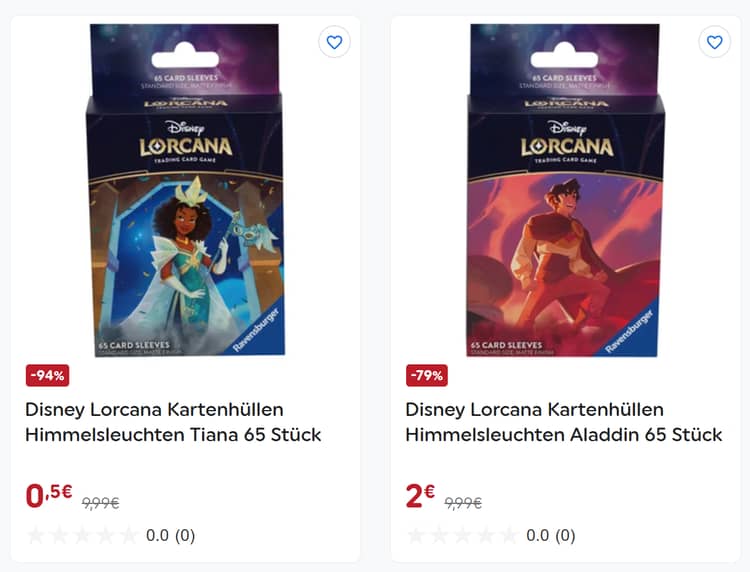Viewport: 750px width, 572px height.
Task: Open Kartenhüllen Himmelsleuchten Tiana product title
Action: 173,422
